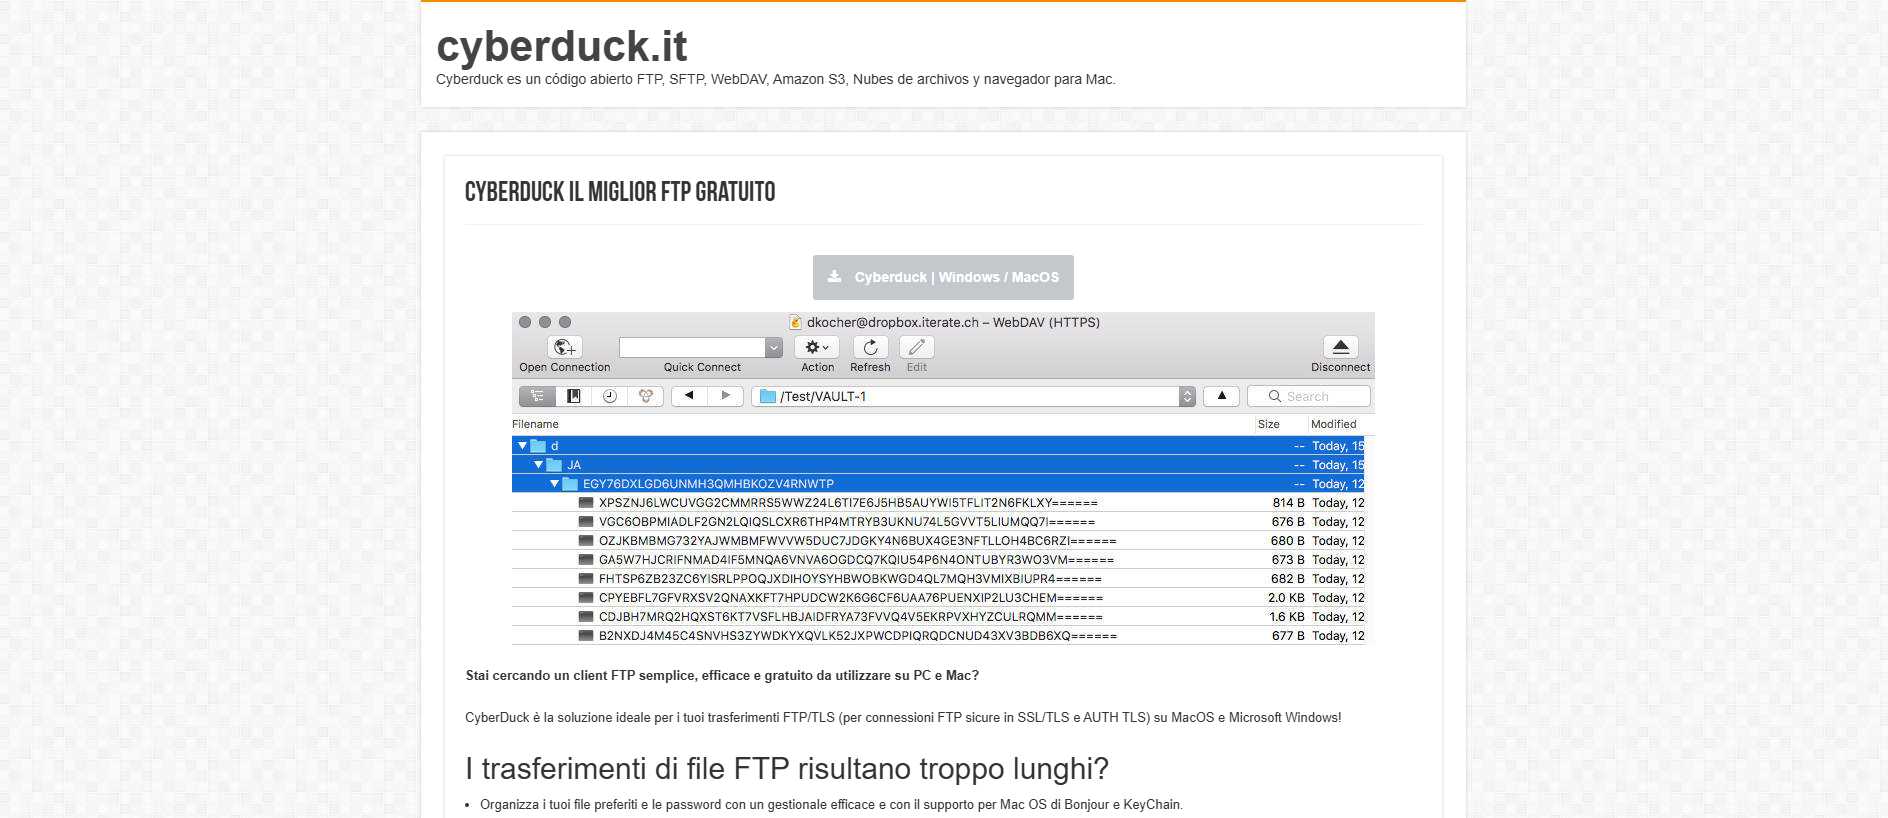
Task: Show the Bonjour view icon
Action: click(x=645, y=396)
